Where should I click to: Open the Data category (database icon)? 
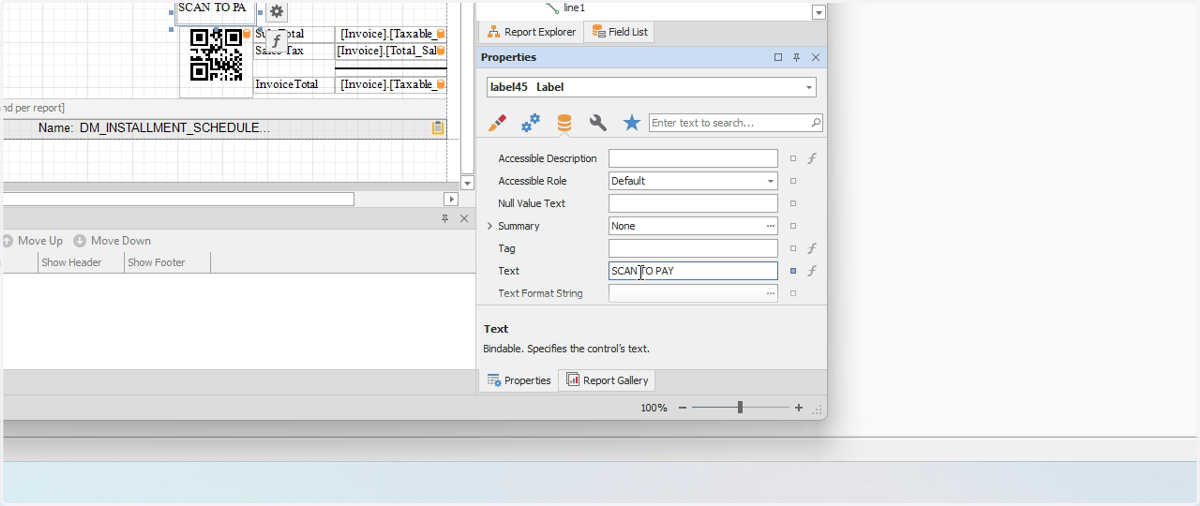(x=564, y=123)
